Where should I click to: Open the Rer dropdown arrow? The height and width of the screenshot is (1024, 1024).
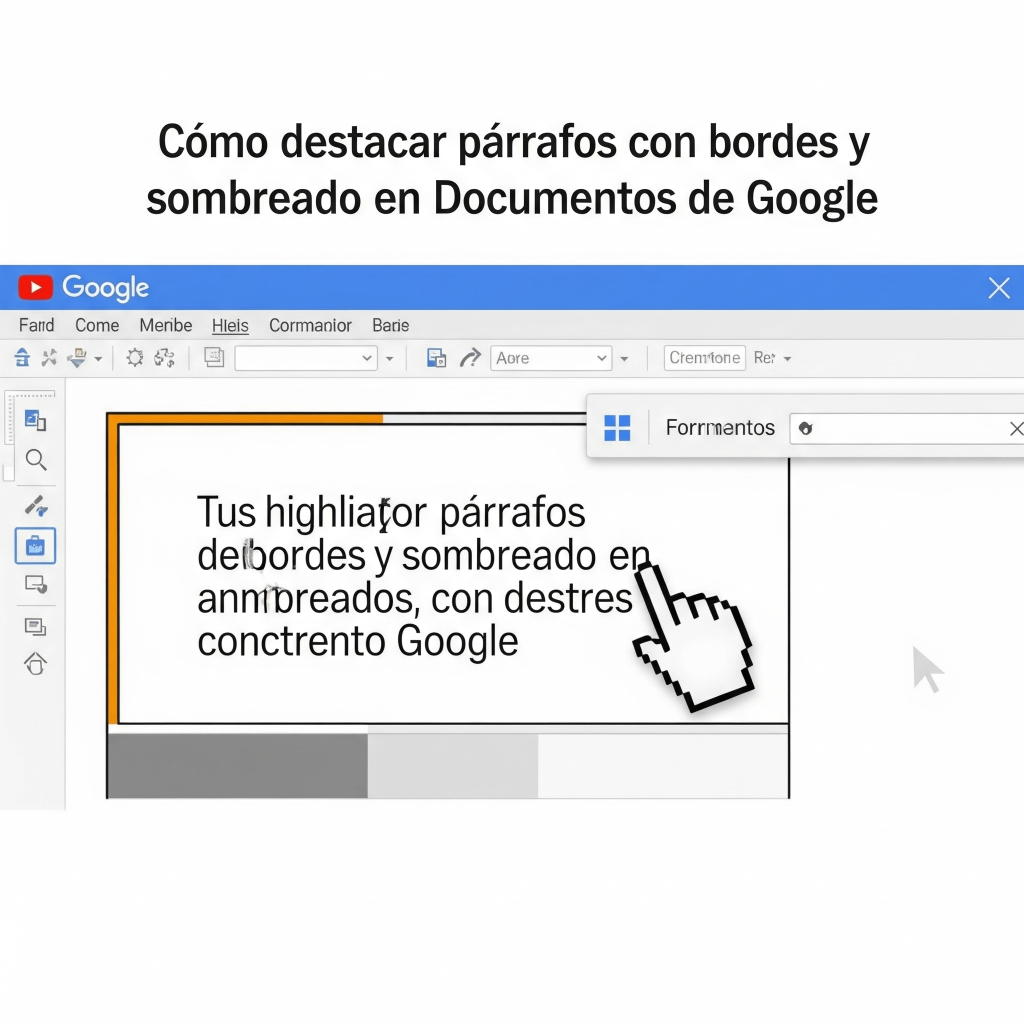click(x=787, y=358)
